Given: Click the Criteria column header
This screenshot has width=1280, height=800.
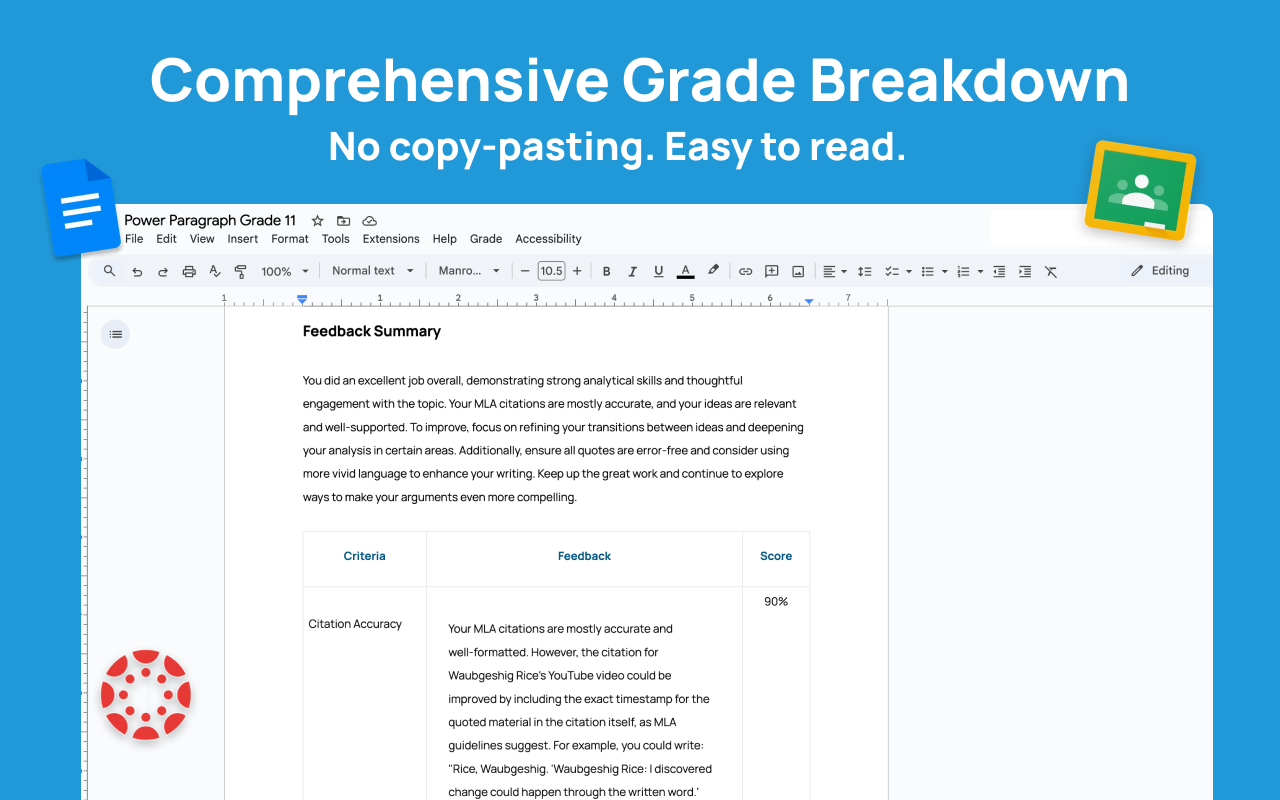Looking at the screenshot, I should 364,556.
